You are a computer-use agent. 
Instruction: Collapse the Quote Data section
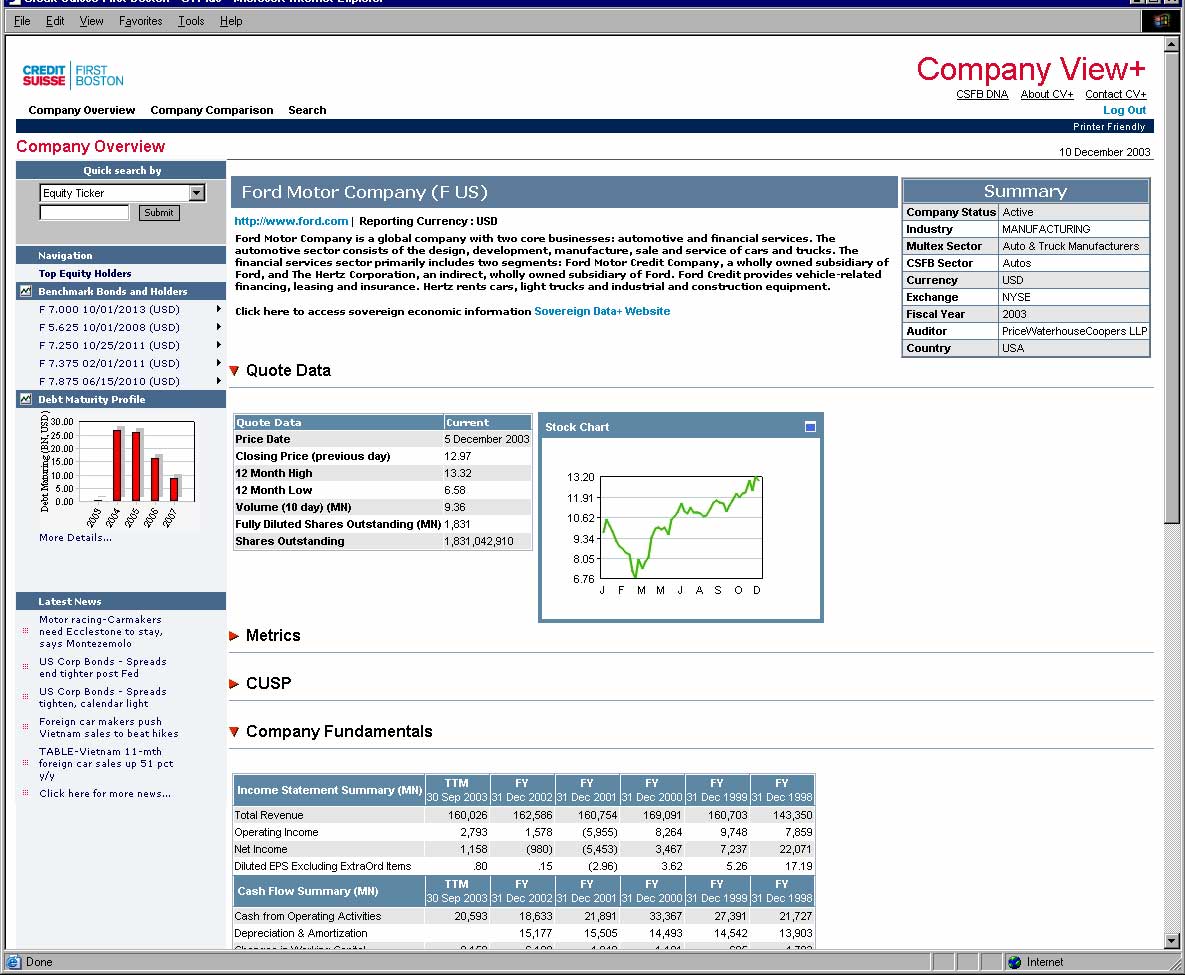coord(234,370)
